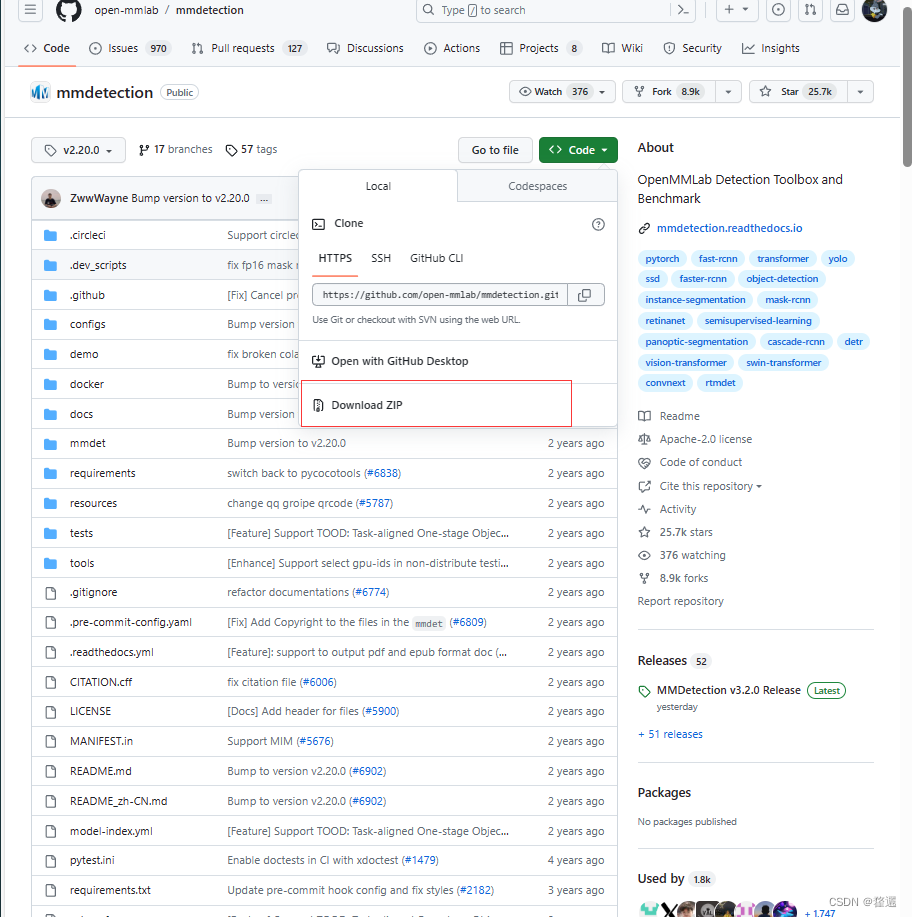Open the command palette icon
The width and height of the screenshot is (912, 917).
click(x=683, y=10)
